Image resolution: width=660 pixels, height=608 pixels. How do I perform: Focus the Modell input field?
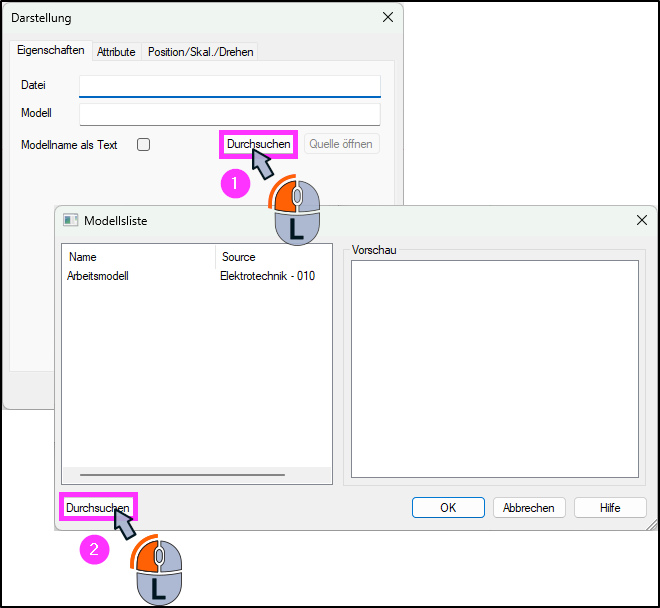pos(230,115)
